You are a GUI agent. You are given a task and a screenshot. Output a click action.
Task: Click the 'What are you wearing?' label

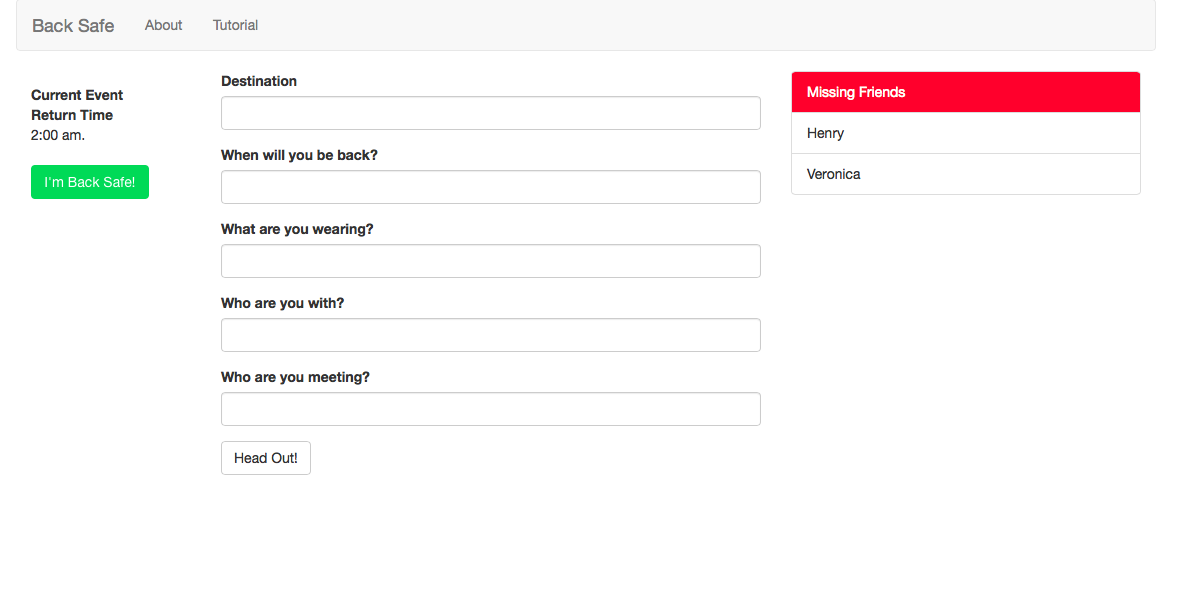coord(297,229)
